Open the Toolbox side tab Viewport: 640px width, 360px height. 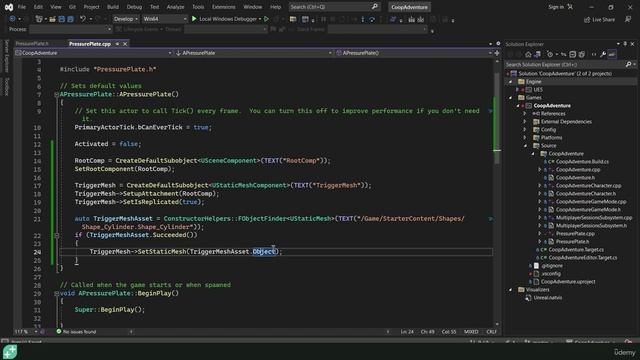pos(6,87)
